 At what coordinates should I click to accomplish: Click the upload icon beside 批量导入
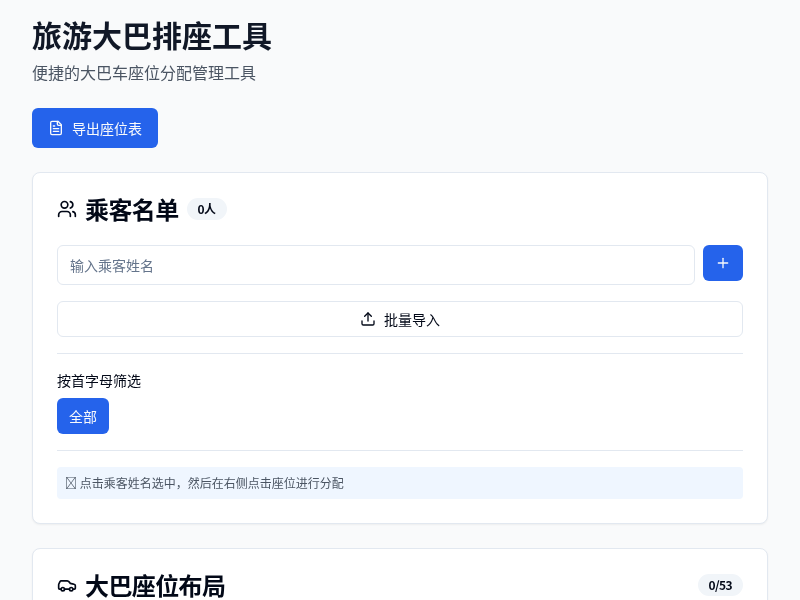click(368, 319)
